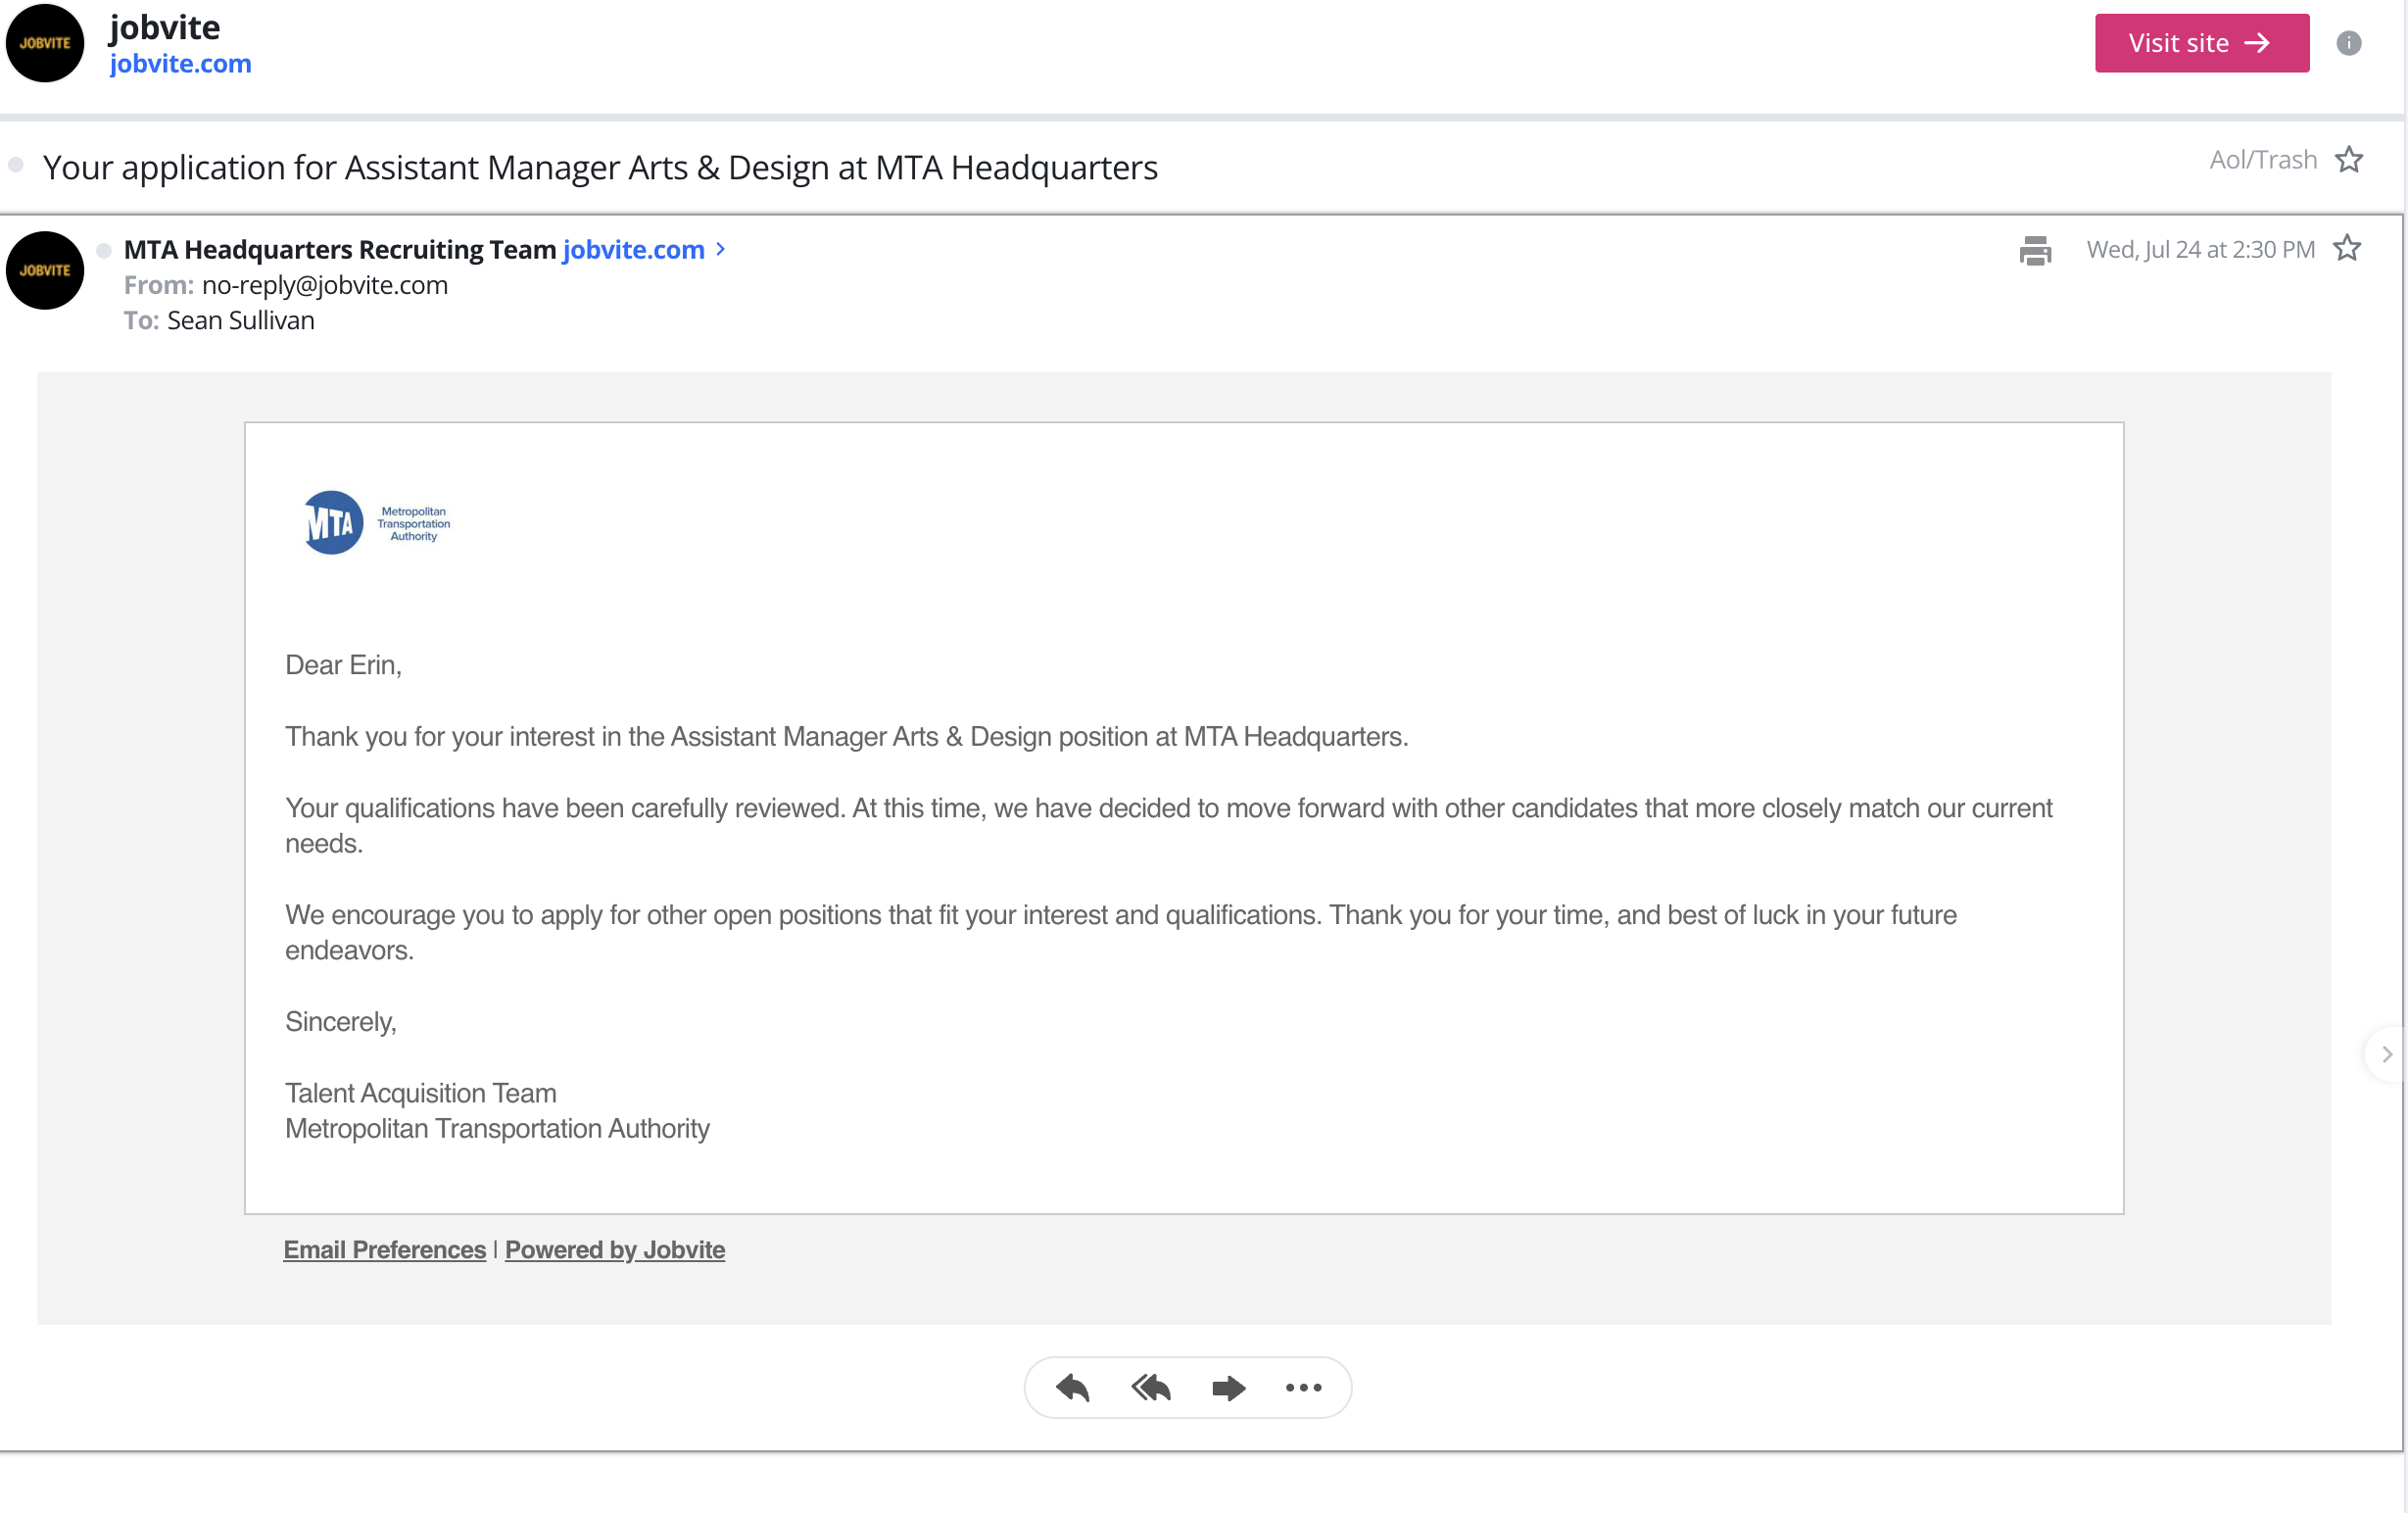Image resolution: width=2408 pixels, height=1513 pixels.
Task: Click the Jobvite logo in the top header
Action: tap(45, 43)
